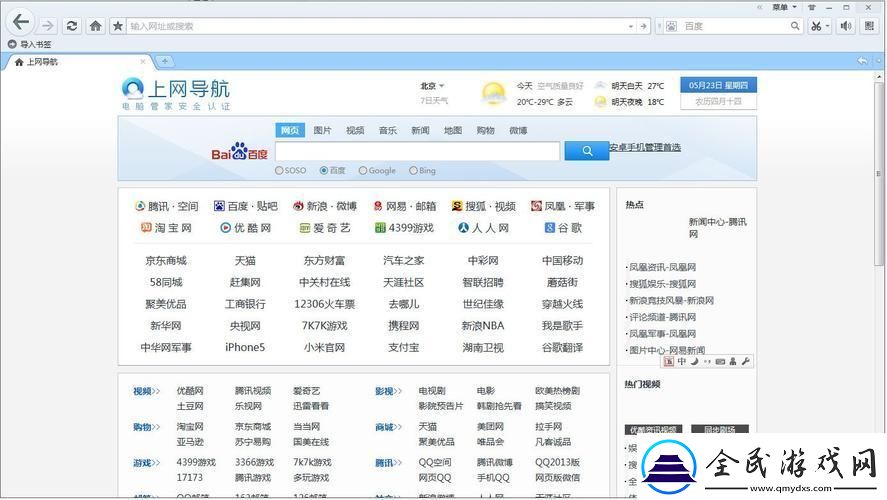The height and width of the screenshot is (500, 887).
Task: Switch to the 微博 search tab
Action: [518, 130]
